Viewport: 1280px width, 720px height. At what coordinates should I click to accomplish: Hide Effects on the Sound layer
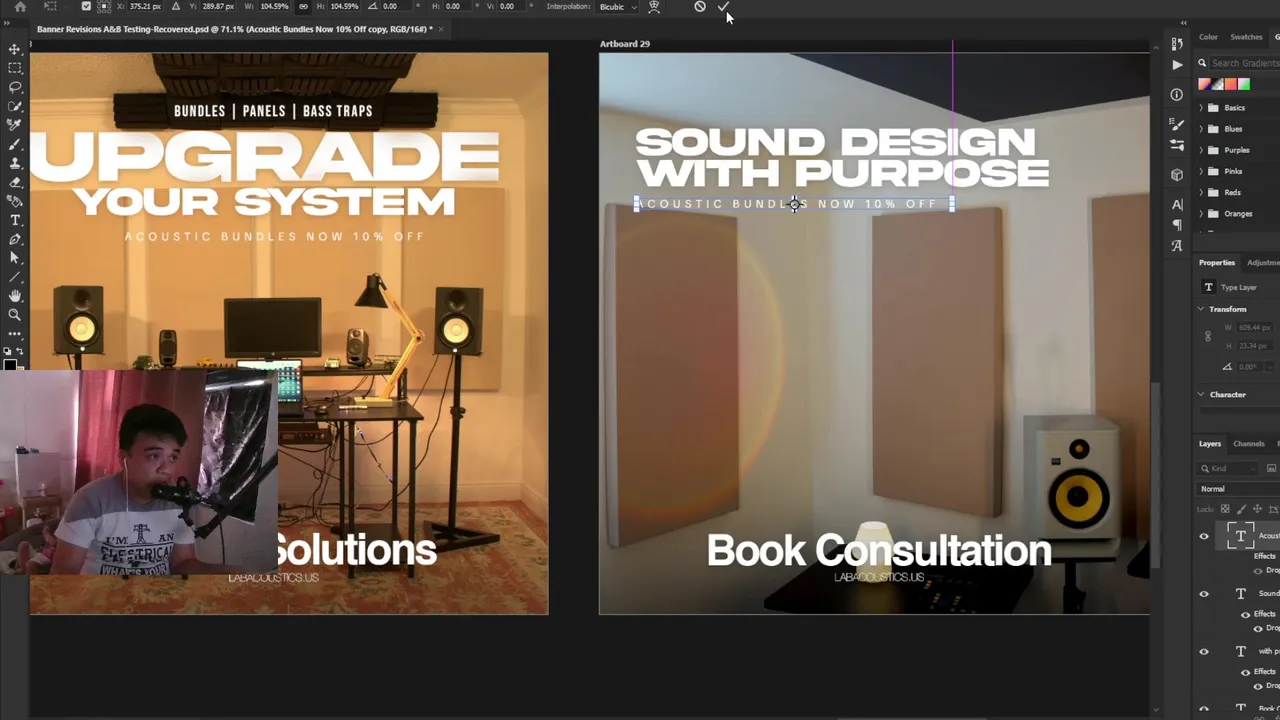1245,614
